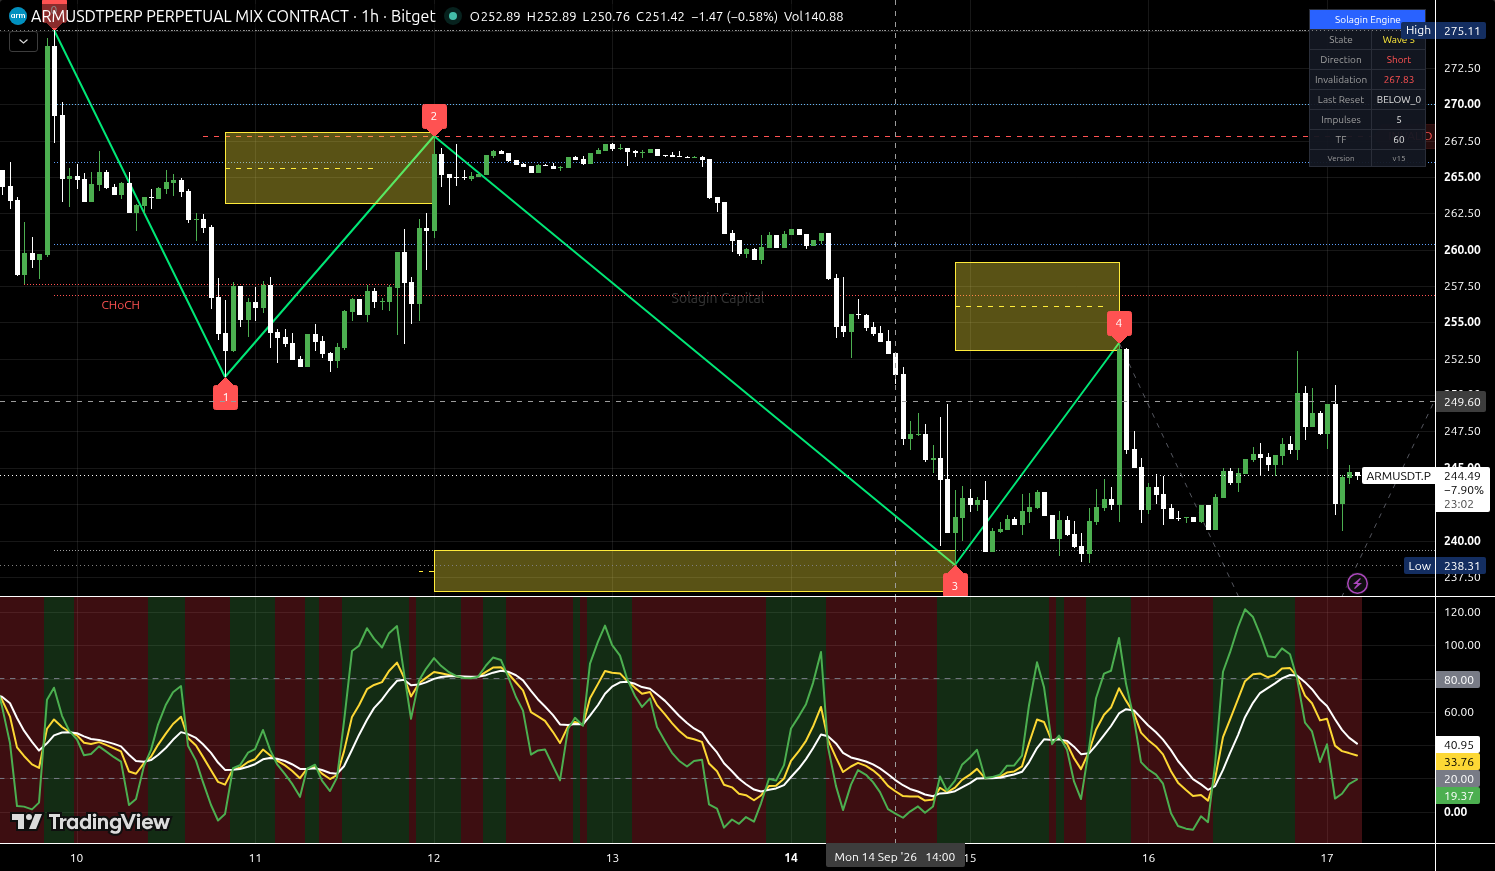Click the Solagin Engine table header

coord(1367,20)
